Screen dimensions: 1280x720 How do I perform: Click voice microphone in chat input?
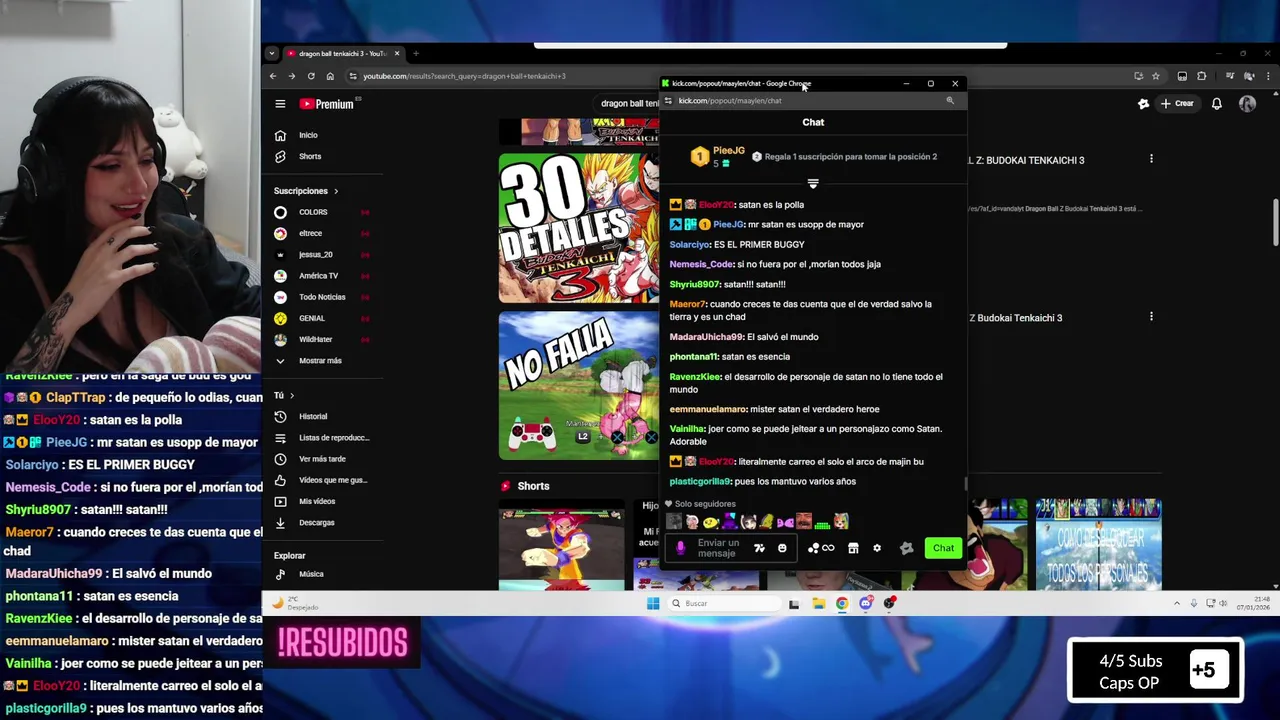click(680, 548)
